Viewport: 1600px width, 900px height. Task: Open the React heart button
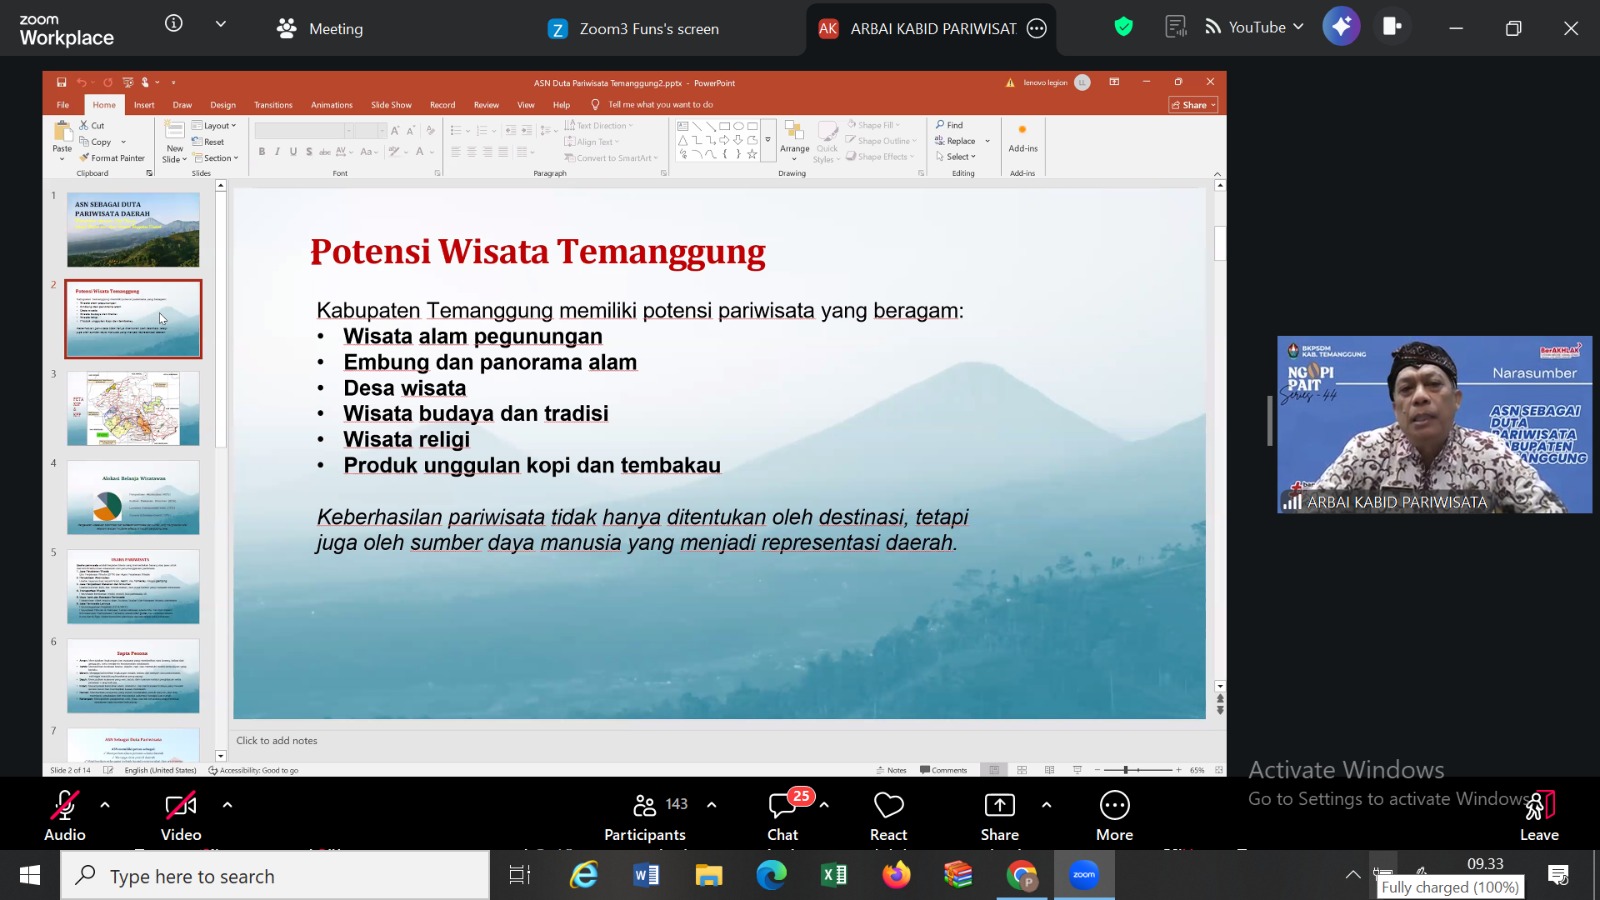888,816
